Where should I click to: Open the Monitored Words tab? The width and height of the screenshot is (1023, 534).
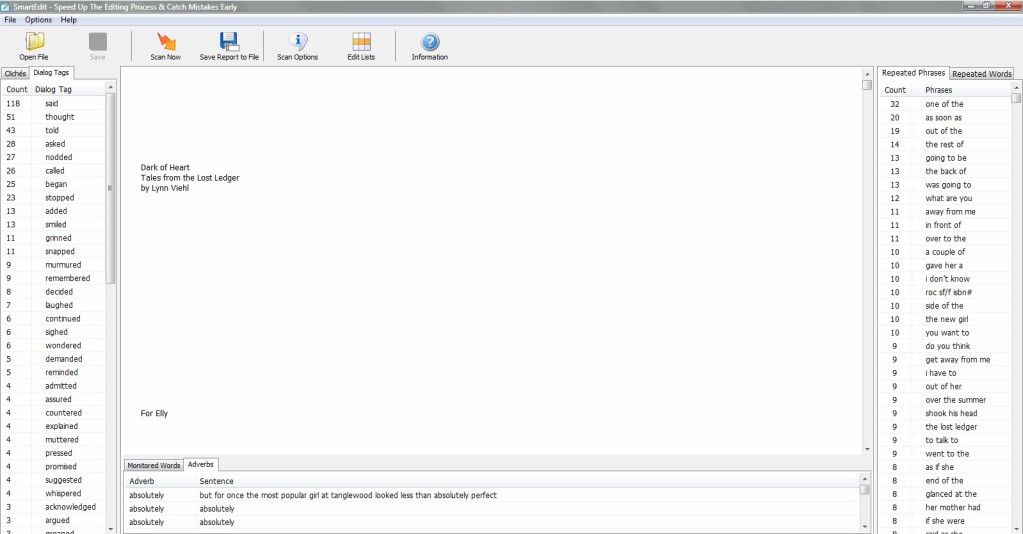(x=153, y=465)
